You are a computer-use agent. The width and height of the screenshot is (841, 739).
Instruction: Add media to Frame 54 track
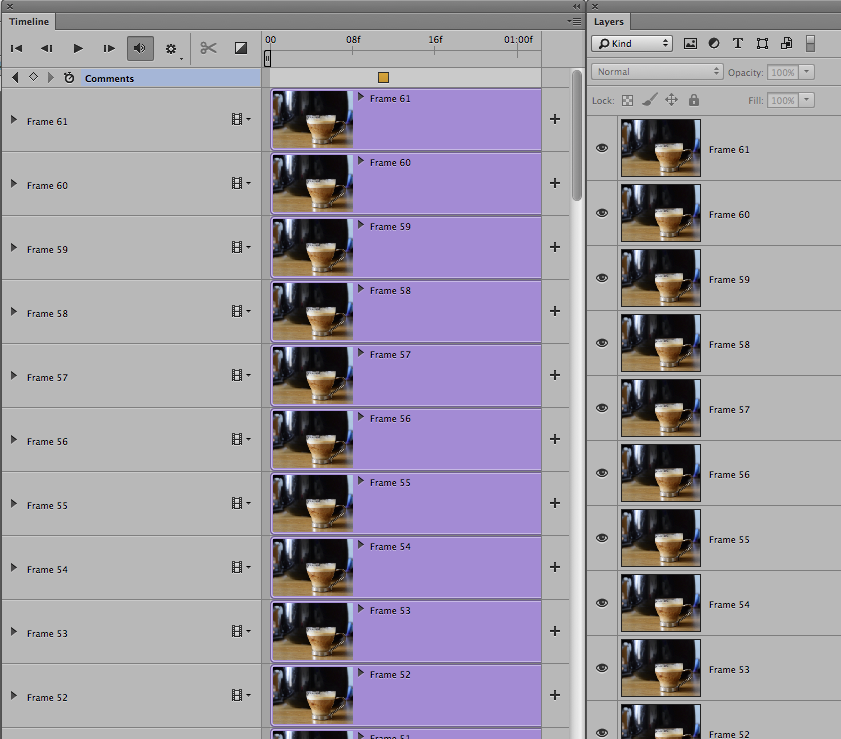[555, 567]
